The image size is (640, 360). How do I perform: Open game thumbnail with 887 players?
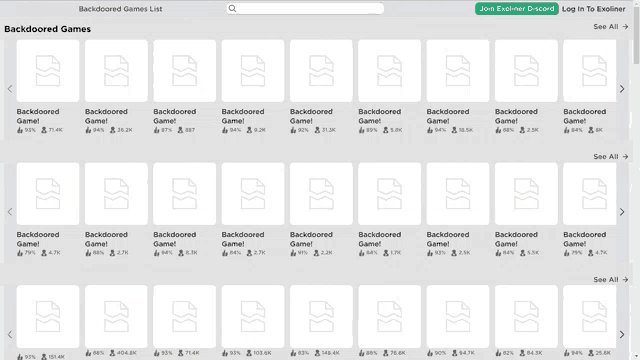184,71
